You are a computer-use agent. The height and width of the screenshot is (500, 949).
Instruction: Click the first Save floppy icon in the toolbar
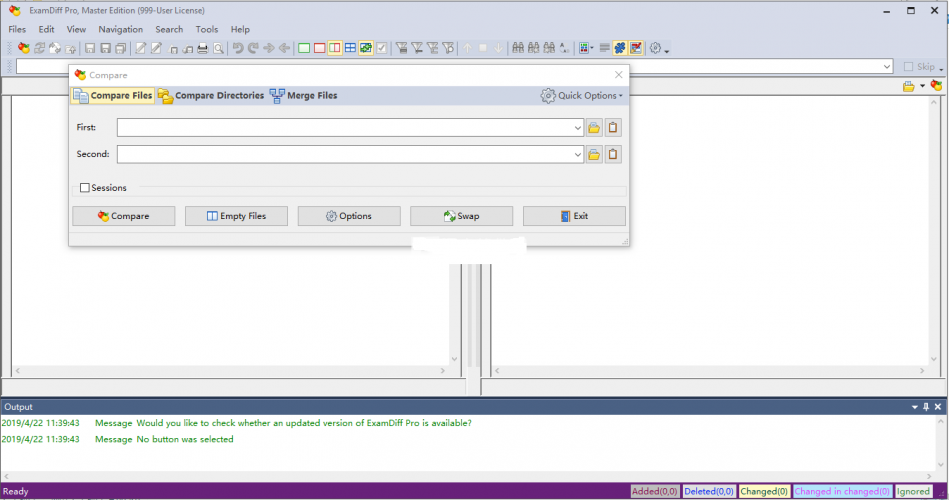90,48
